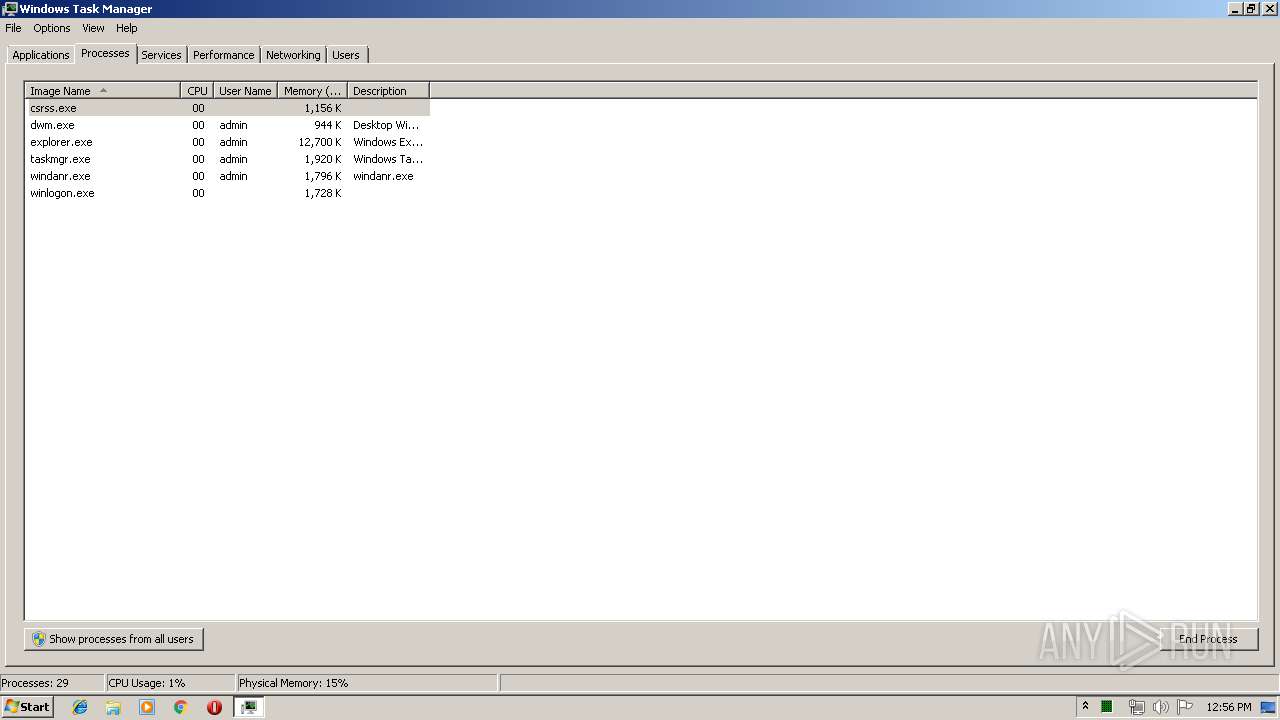This screenshot has height=720, width=1280.
Task: Open network status tray icon
Action: pos(1136,707)
